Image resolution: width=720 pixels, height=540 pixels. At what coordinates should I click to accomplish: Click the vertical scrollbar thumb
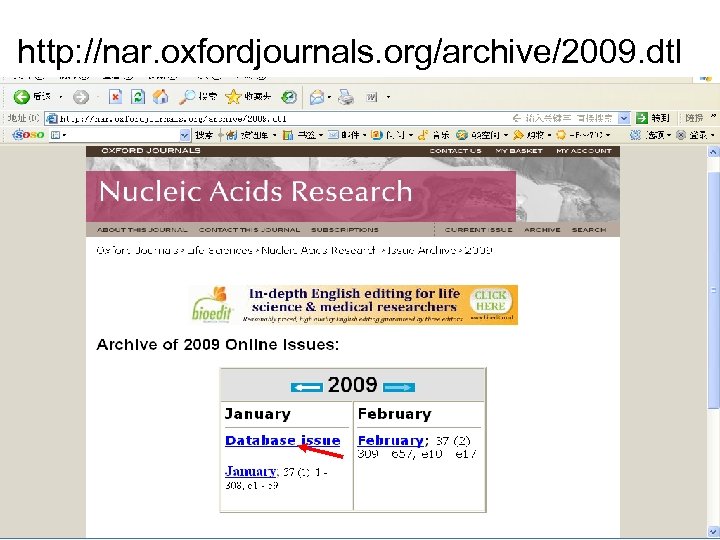tap(713, 290)
